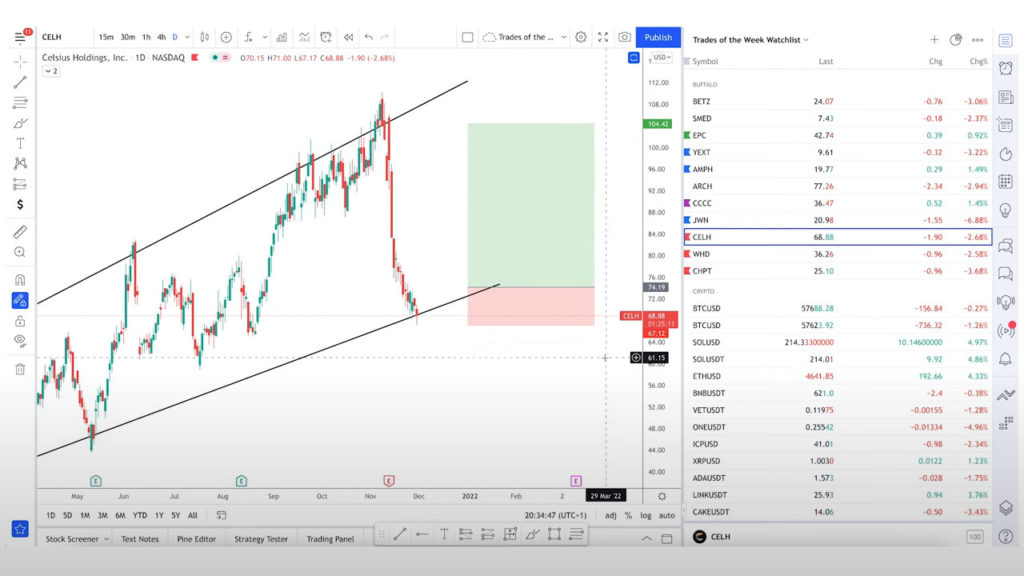
Task: Expand the indicator templates dropdown arrow
Action: click(264, 37)
